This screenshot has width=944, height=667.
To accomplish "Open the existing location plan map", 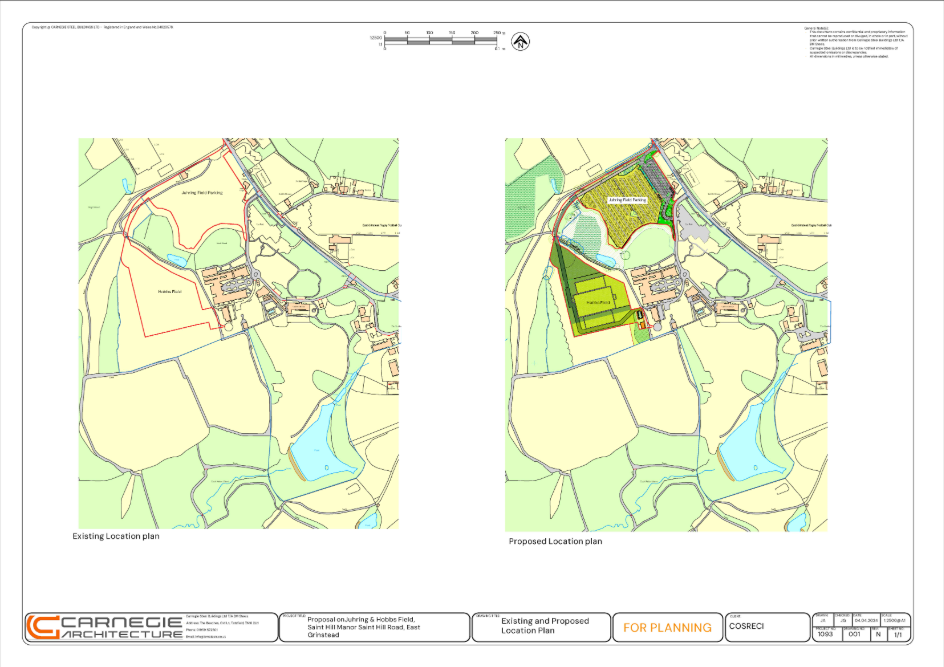I will (x=238, y=334).
